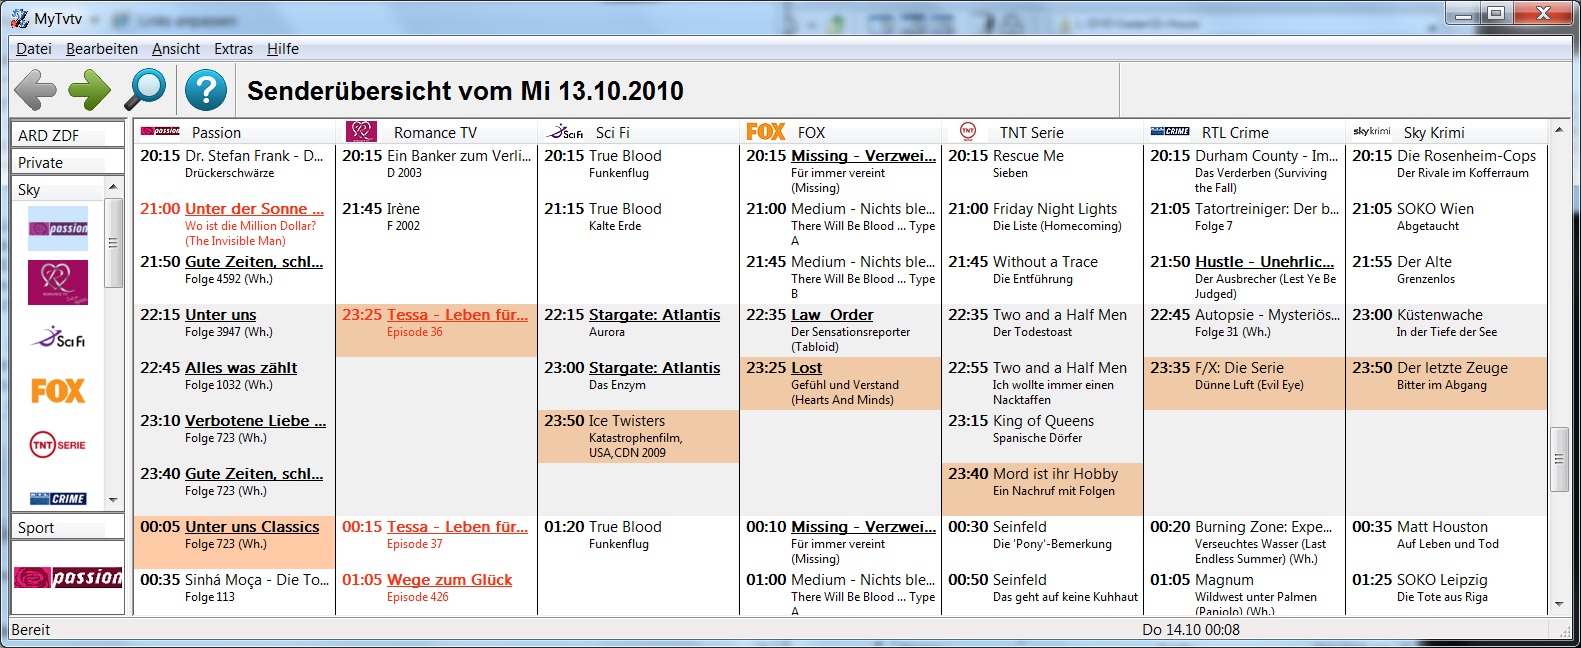Select RTL Crime logo in sidebar list
This screenshot has height=648, width=1581.
[x=58, y=498]
